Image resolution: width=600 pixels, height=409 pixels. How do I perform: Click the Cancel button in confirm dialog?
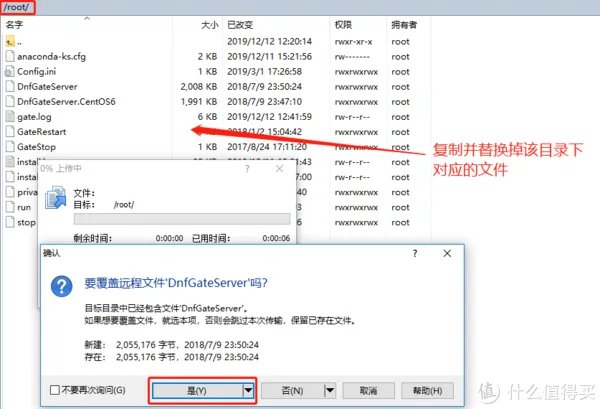tap(368, 391)
